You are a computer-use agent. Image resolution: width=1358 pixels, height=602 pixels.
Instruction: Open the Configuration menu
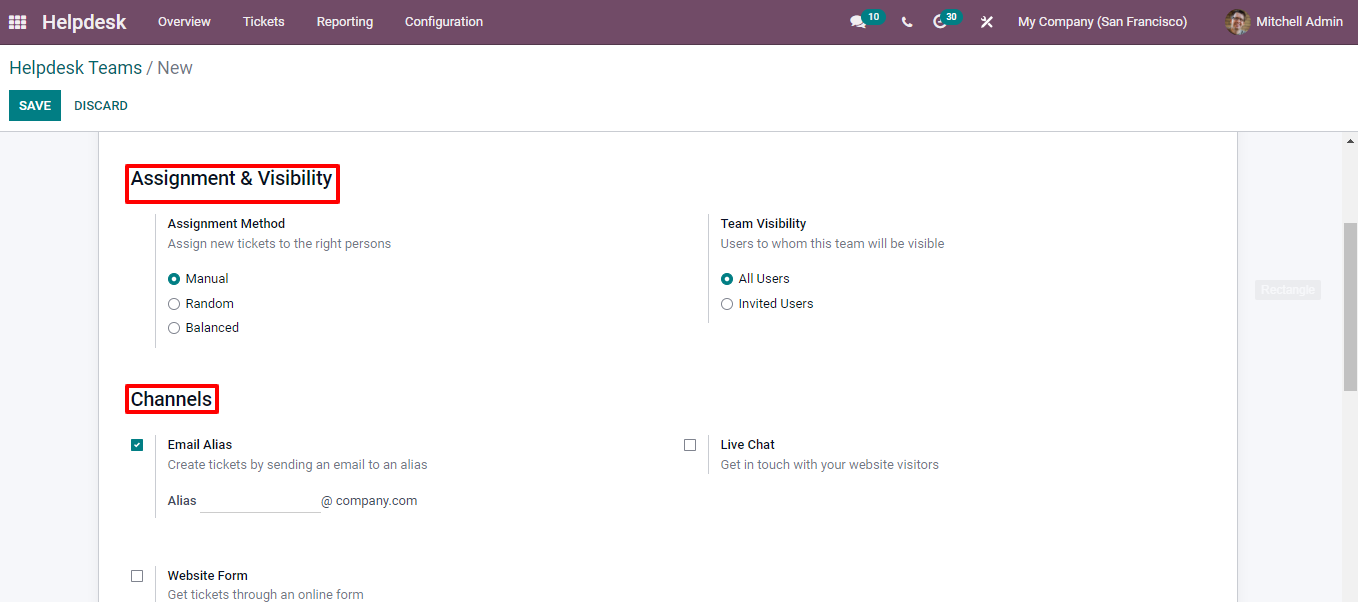[x=444, y=22]
